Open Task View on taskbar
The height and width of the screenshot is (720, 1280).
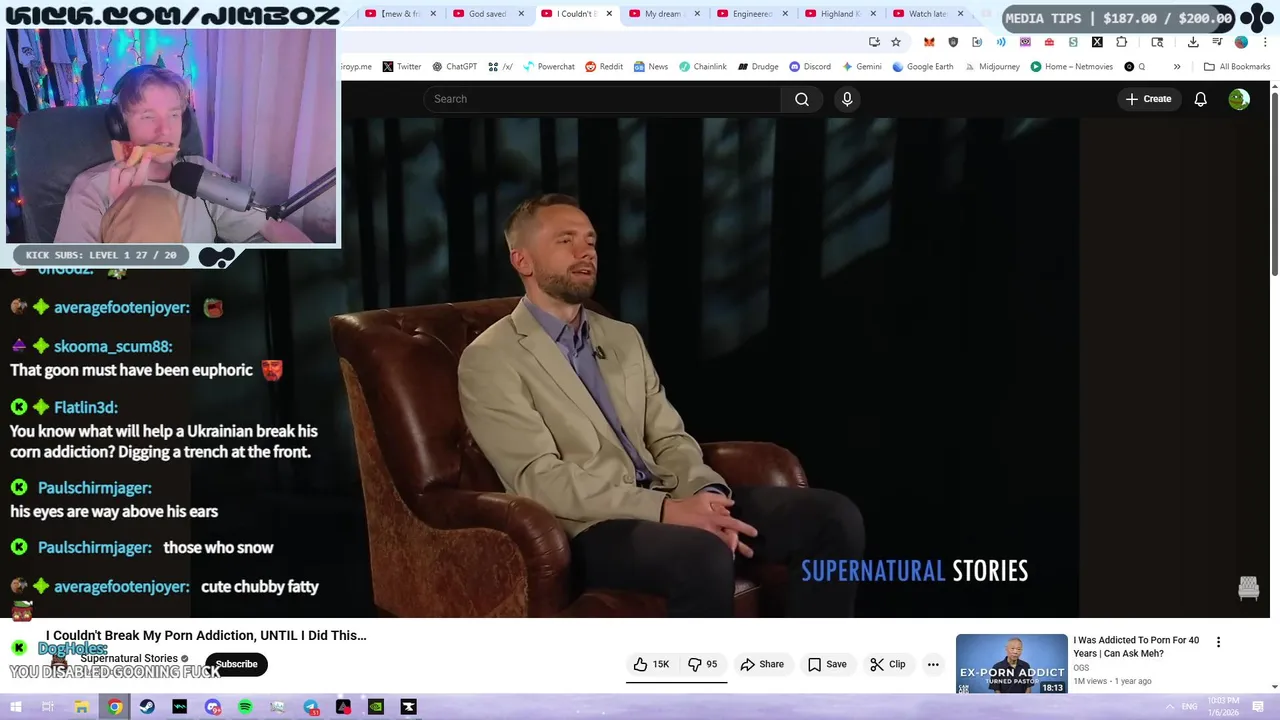(48, 707)
